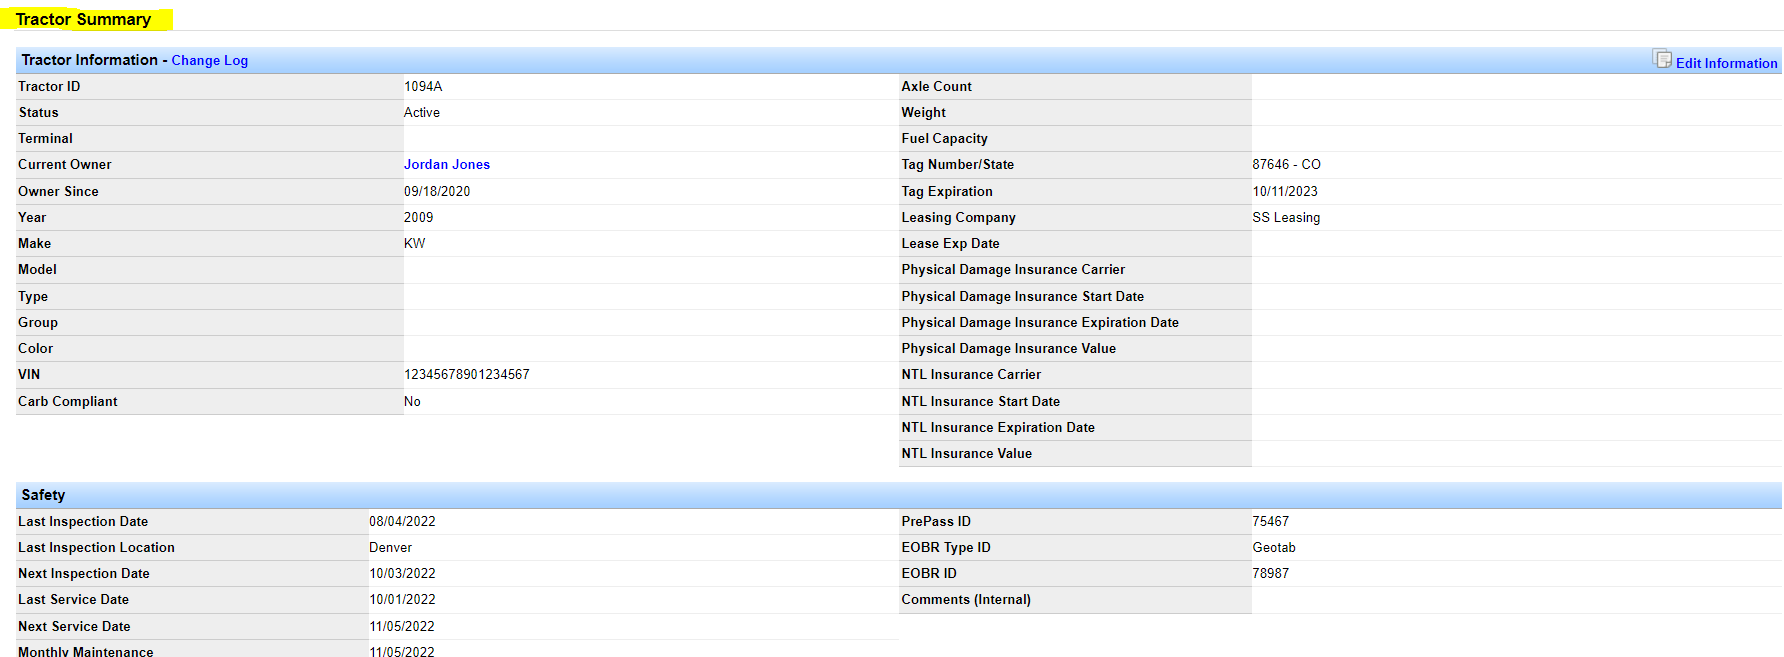Click the Tag Number/State label
The image size is (1784, 657).
point(957,165)
